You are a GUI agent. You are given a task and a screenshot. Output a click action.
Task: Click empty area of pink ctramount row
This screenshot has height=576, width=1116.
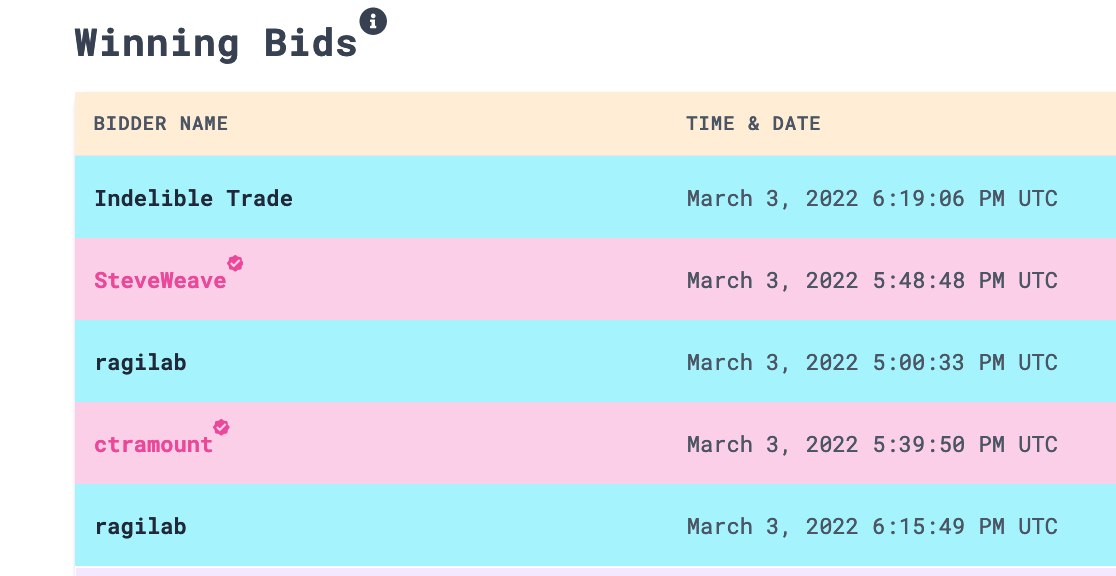(448, 443)
